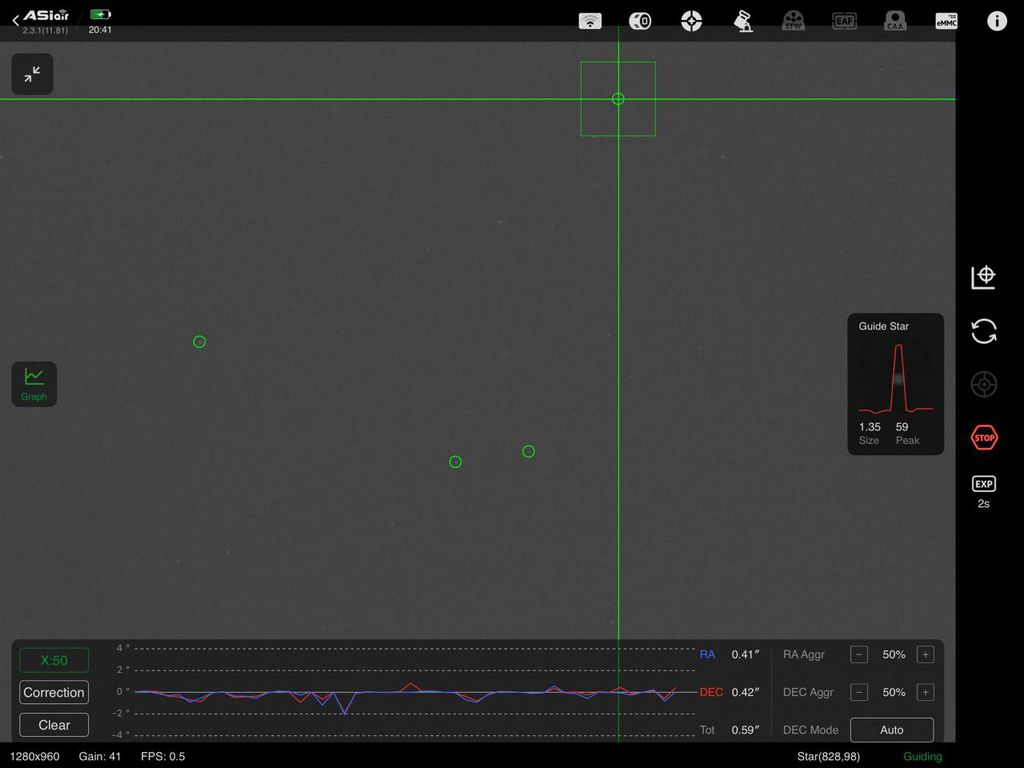Image resolution: width=1024 pixels, height=768 pixels.
Task: Click the Guide Star profile panel
Action: [x=895, y=384]
